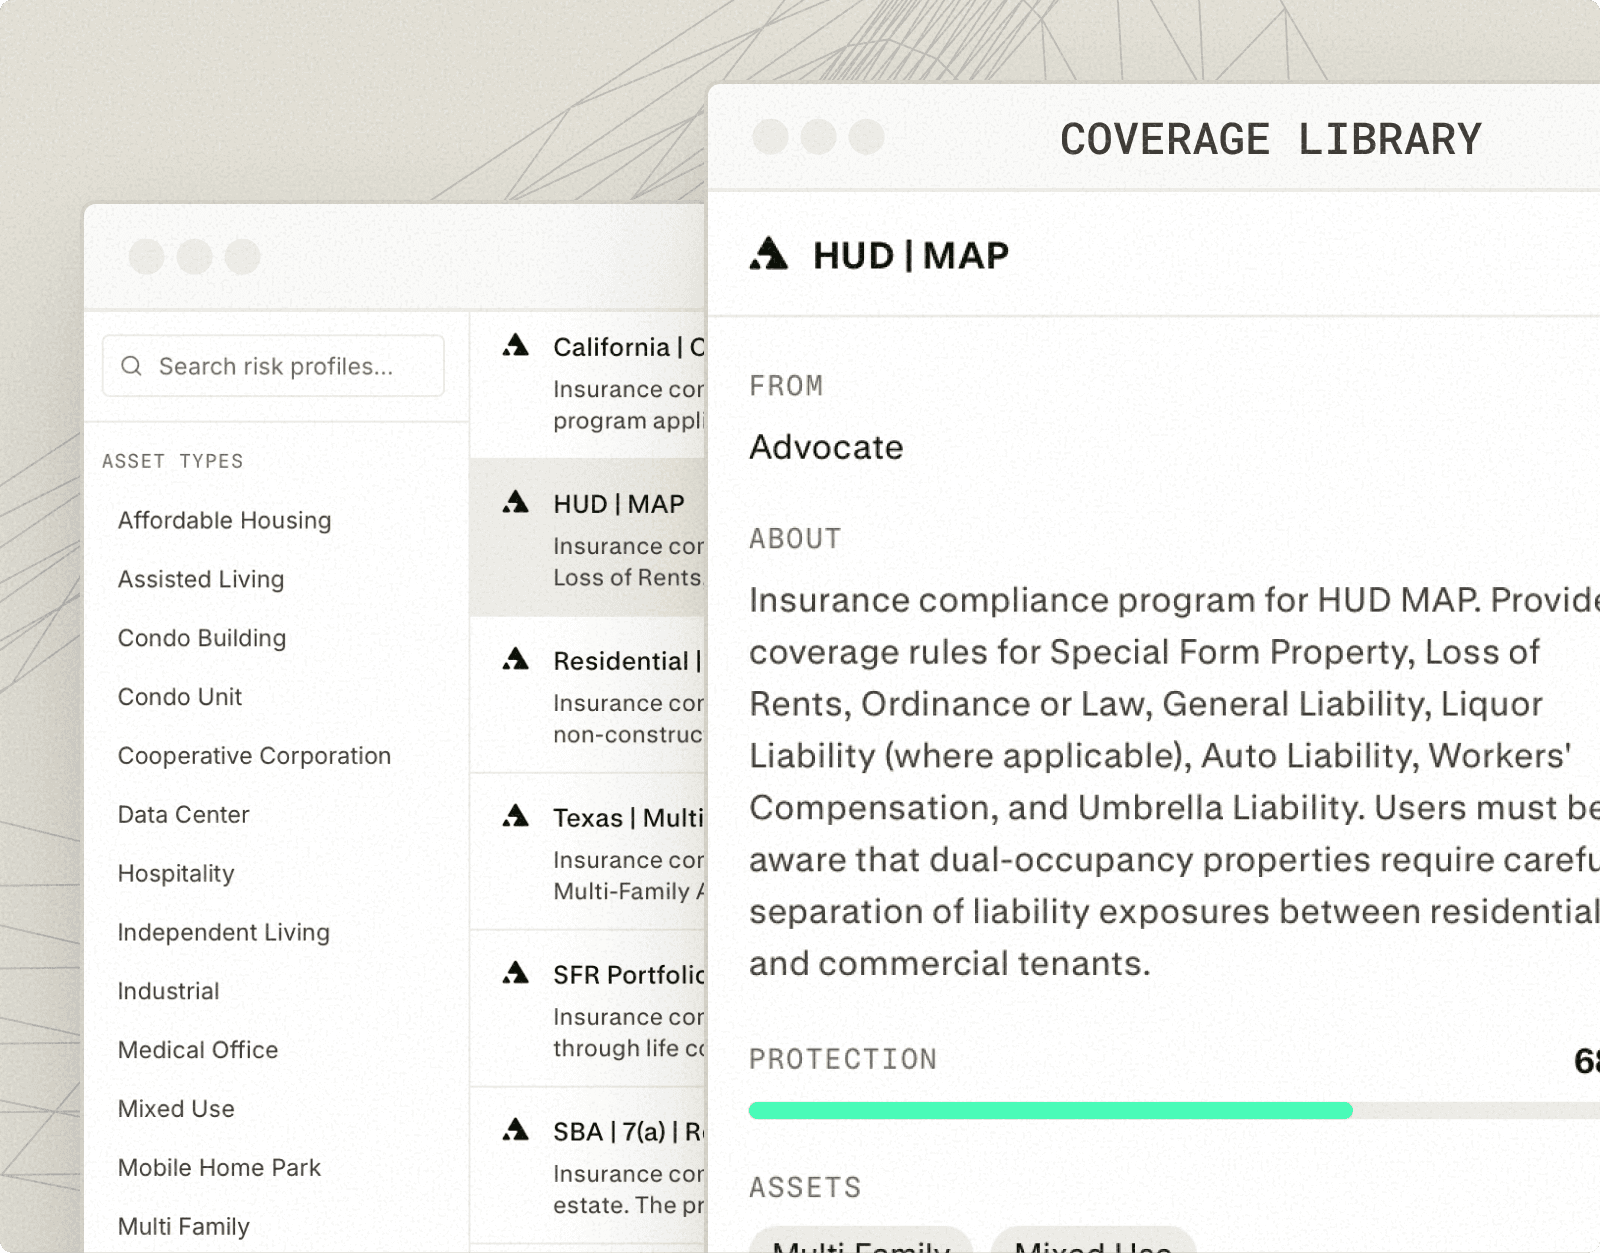Select Condo Unit asset type
This screenshot has height=1253, width=1600.
(x=180, y=697)
